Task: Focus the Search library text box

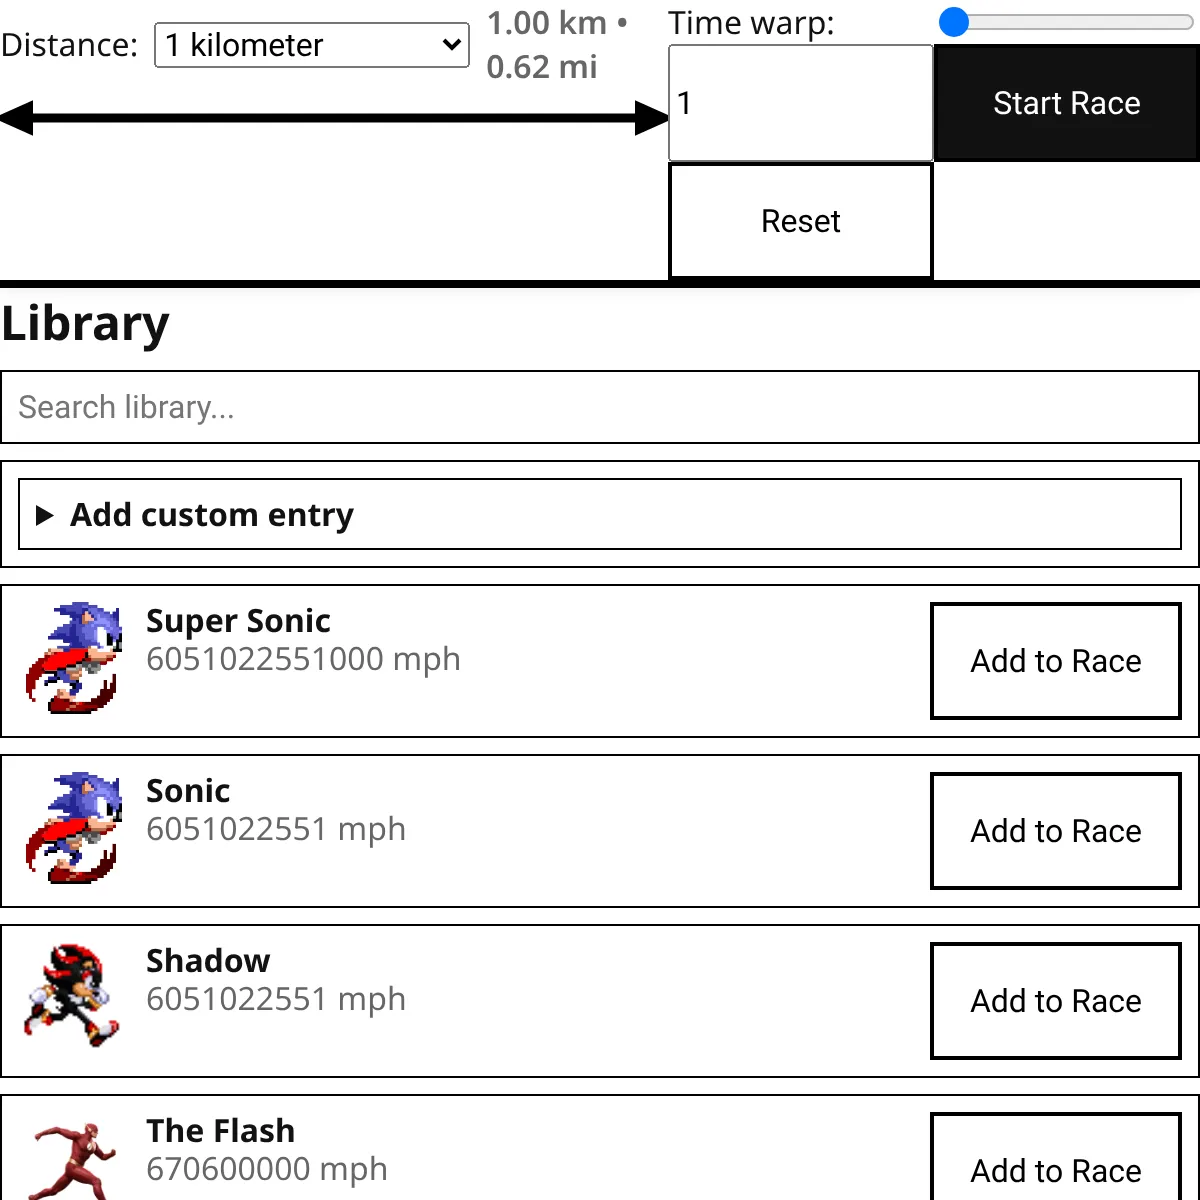Action: 600,407
